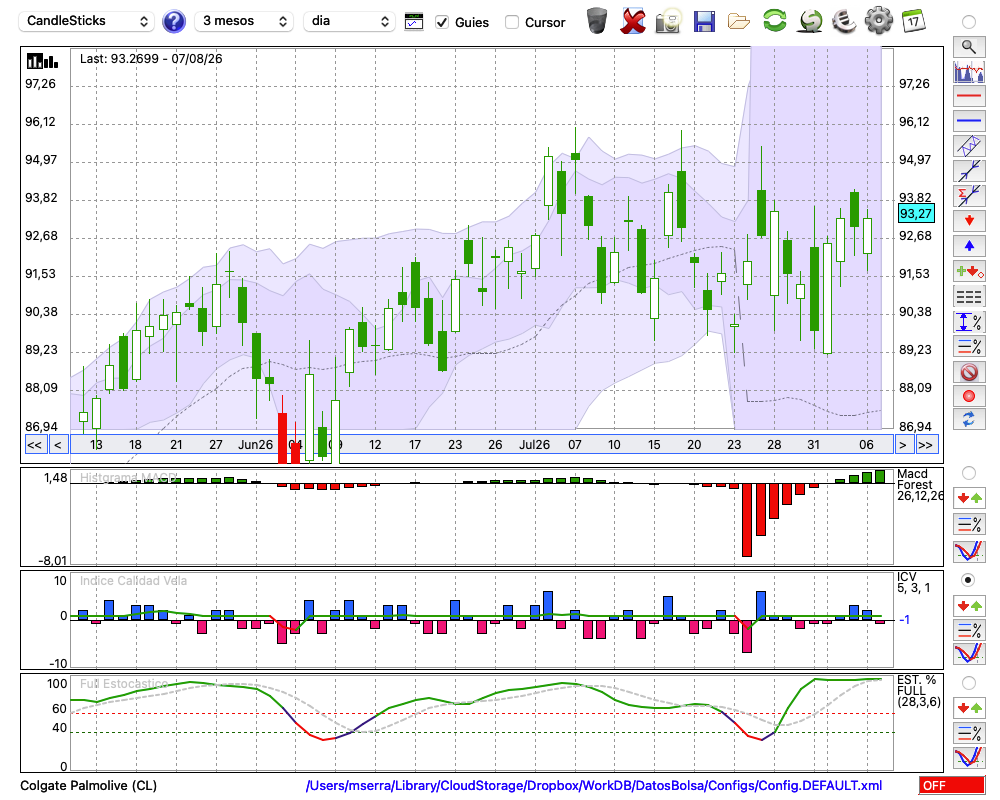
Task: Open settings gear icon
Action: click(x=878, y=20)
